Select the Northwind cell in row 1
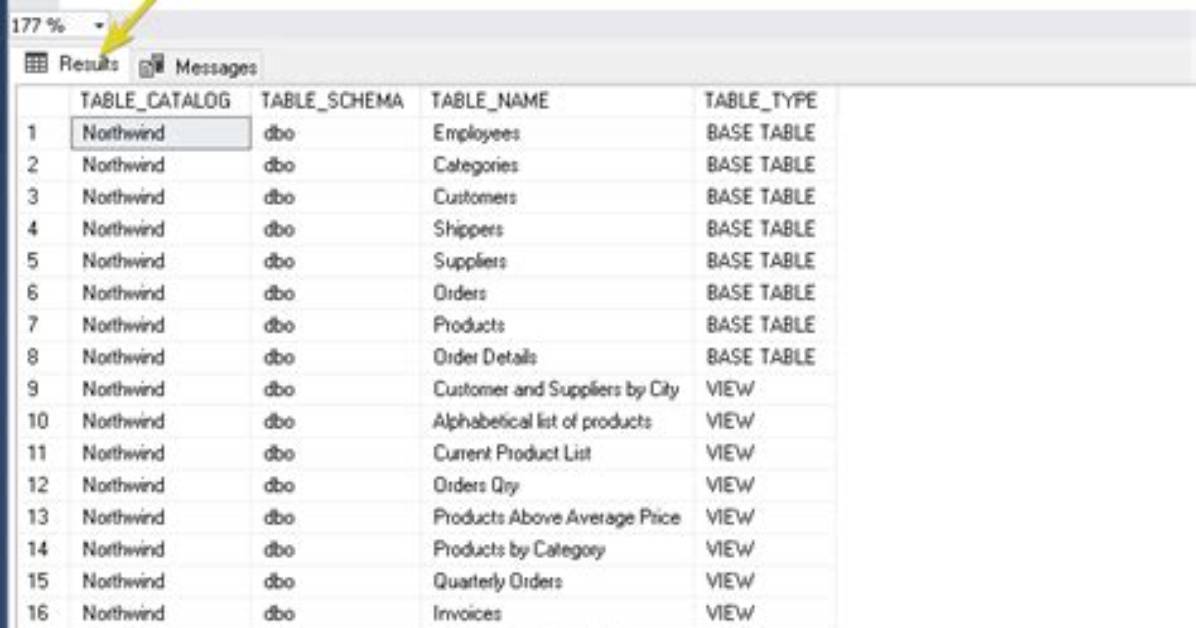This screenshot has height=628, width=1196. pos(160,133)
